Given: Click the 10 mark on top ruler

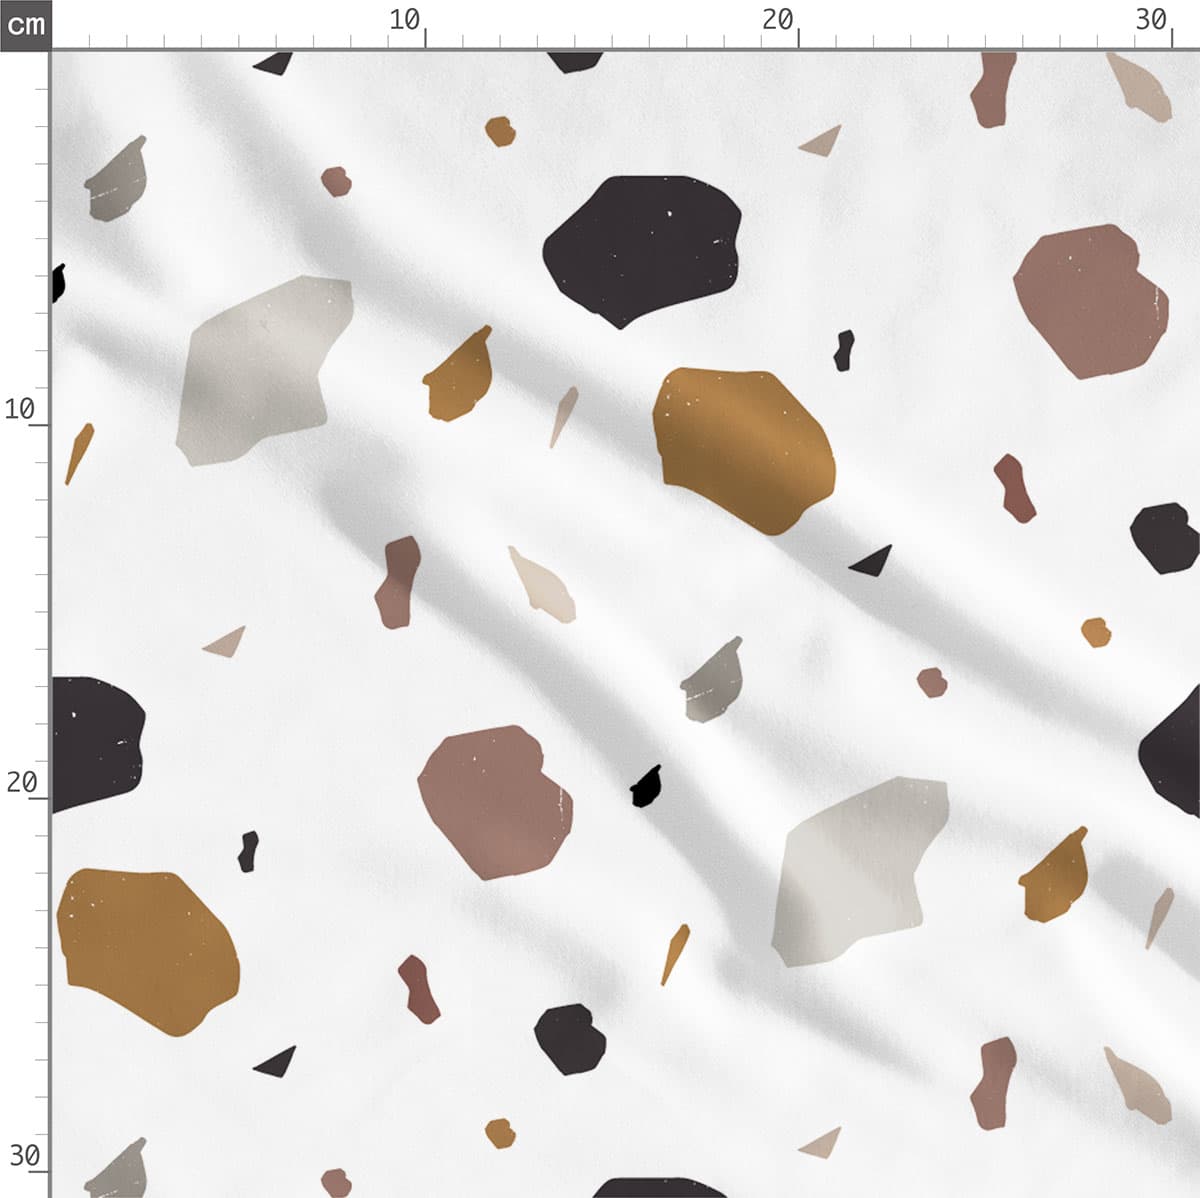Looking at the screenshot, I should tap(404, 20).
